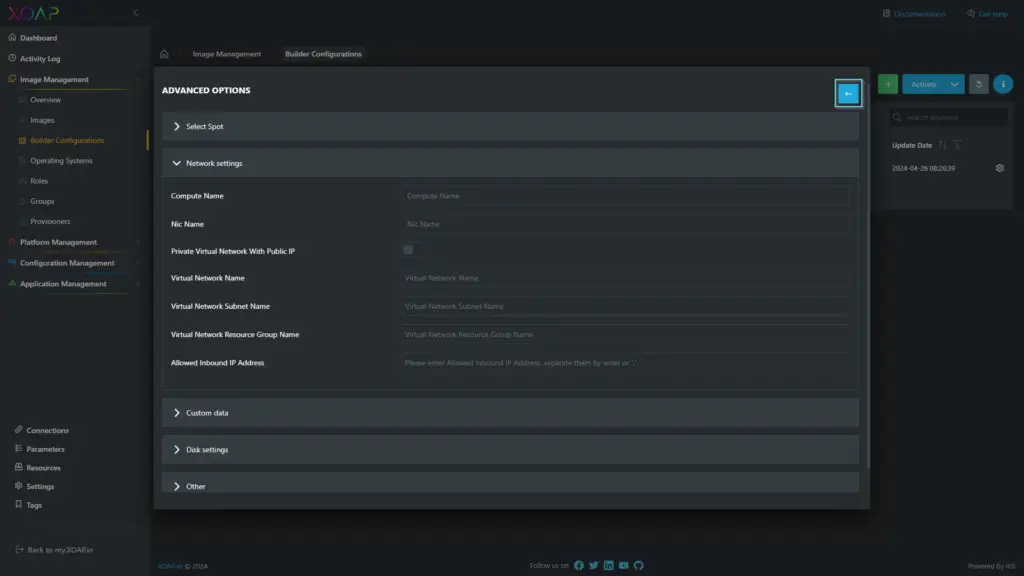Screen dimensions: 1024x576
Task: Open Provisioners in the sidebar
Action: point(50,221)
